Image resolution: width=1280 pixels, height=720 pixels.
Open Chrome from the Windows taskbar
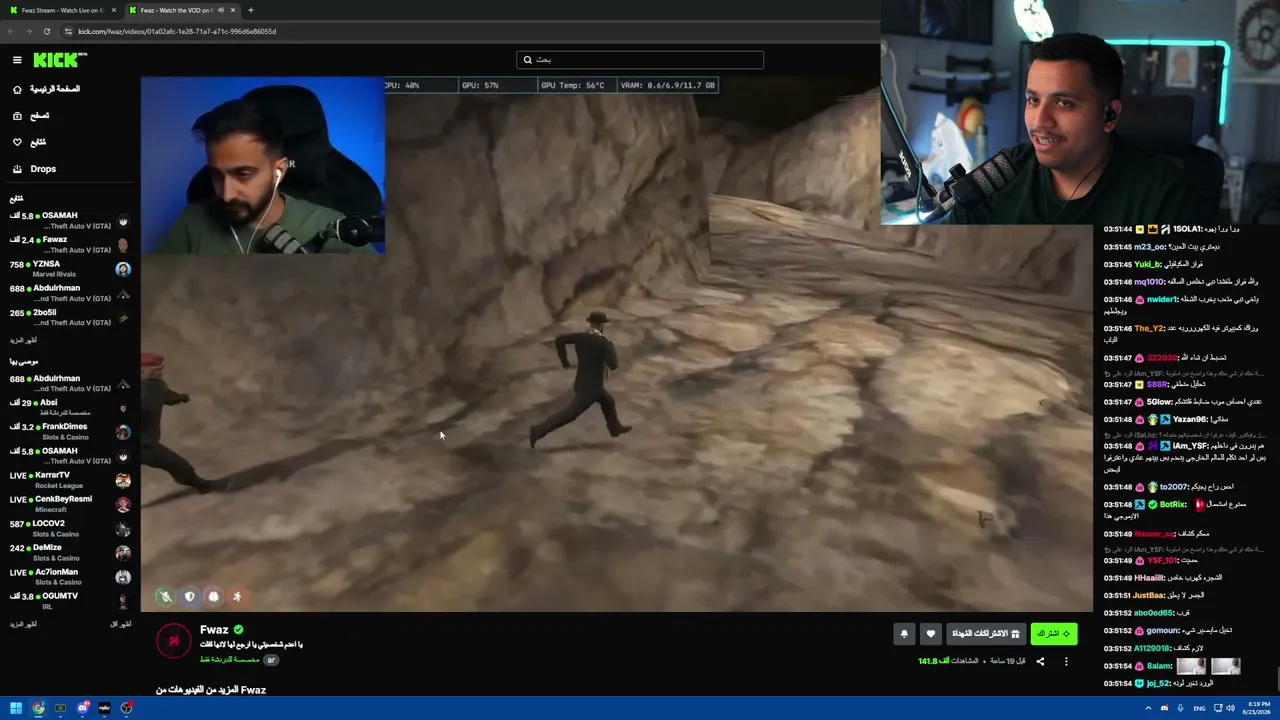pyautogui.click(x=38, y=708)
